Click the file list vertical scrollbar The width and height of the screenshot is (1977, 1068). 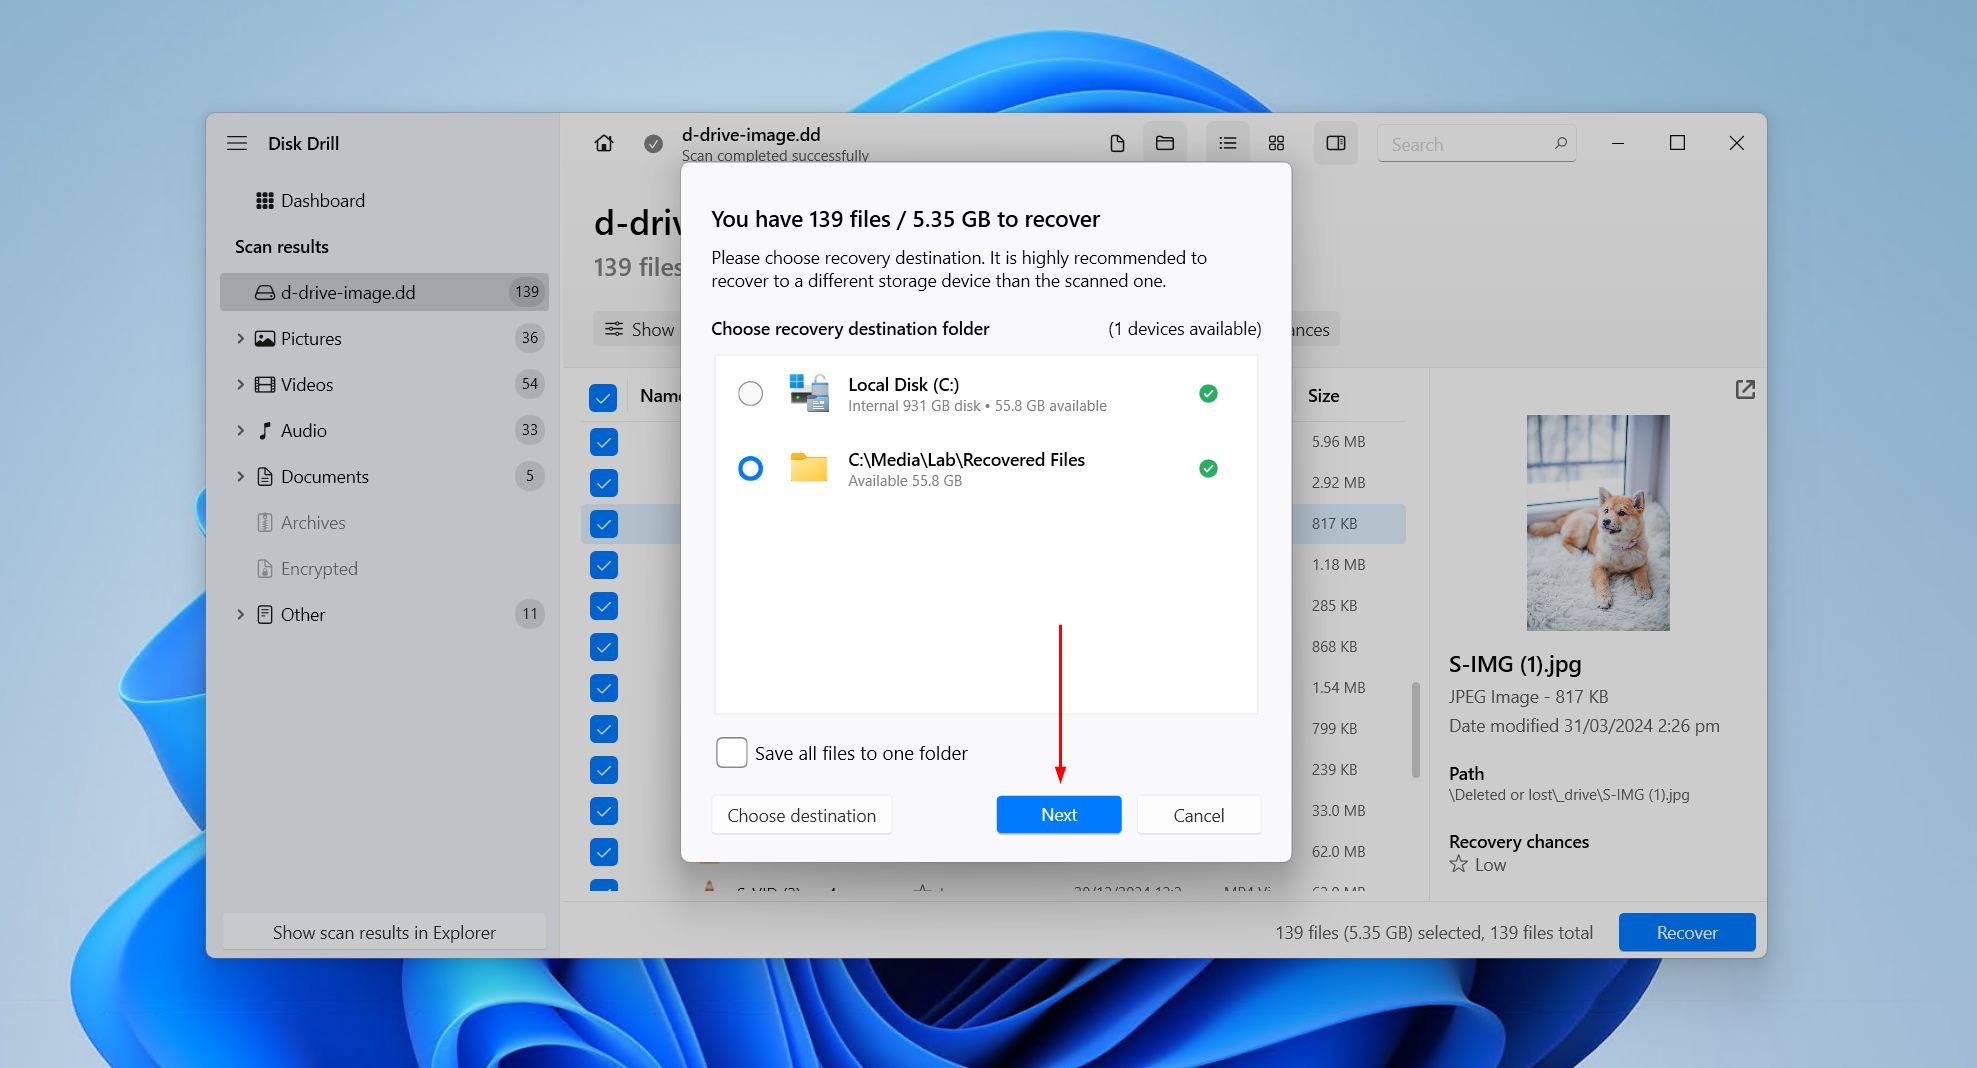[1415, 730]
